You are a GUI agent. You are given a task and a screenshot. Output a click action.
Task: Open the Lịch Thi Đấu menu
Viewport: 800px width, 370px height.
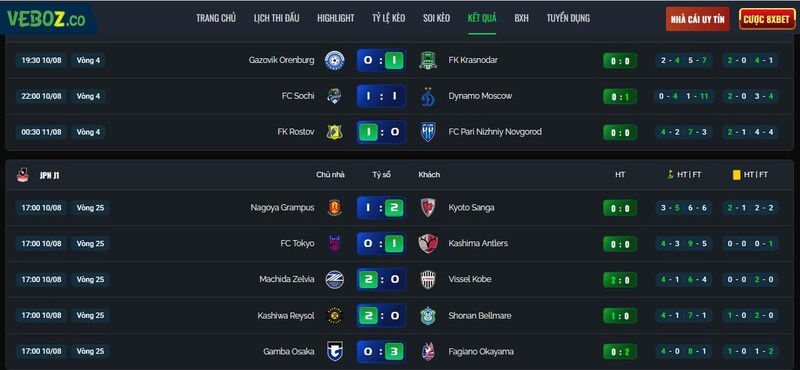[x=277, y=18]
